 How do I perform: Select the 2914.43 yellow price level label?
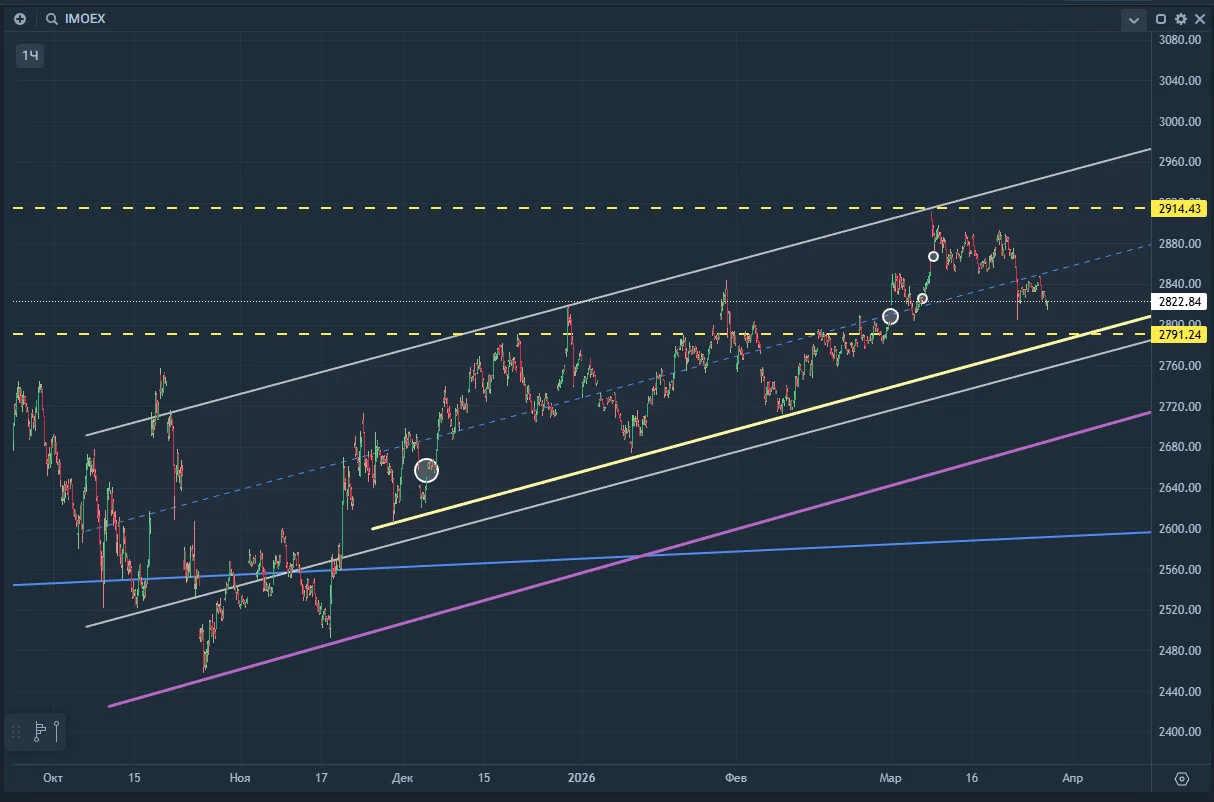click(1179, 209)
